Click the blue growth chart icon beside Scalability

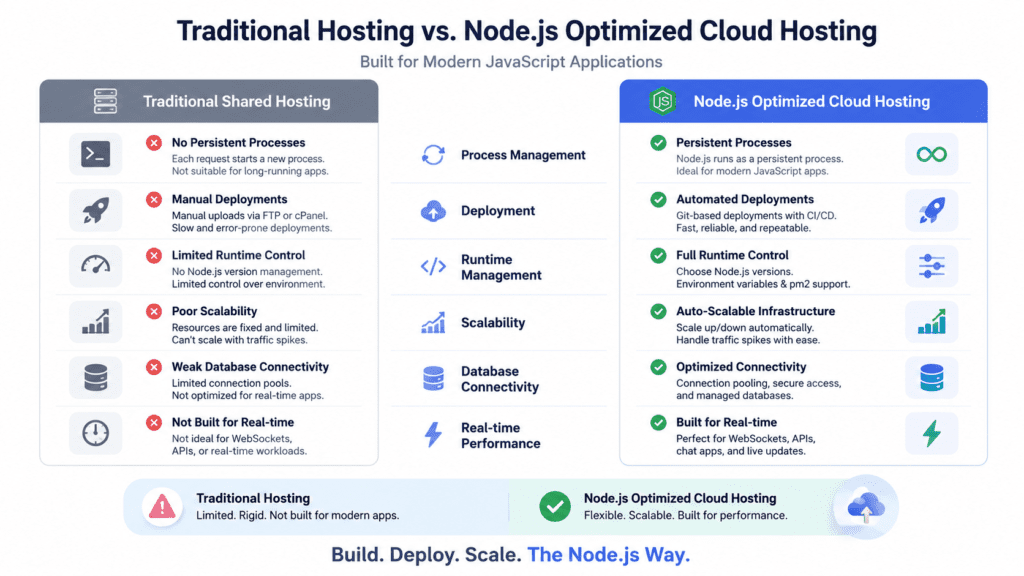(433, 323)
